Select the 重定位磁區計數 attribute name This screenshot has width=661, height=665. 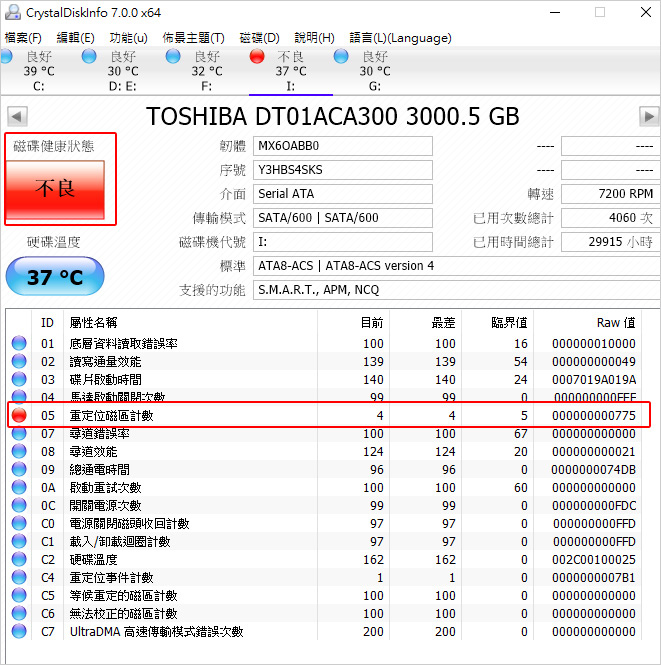click(x=112, y=416)
